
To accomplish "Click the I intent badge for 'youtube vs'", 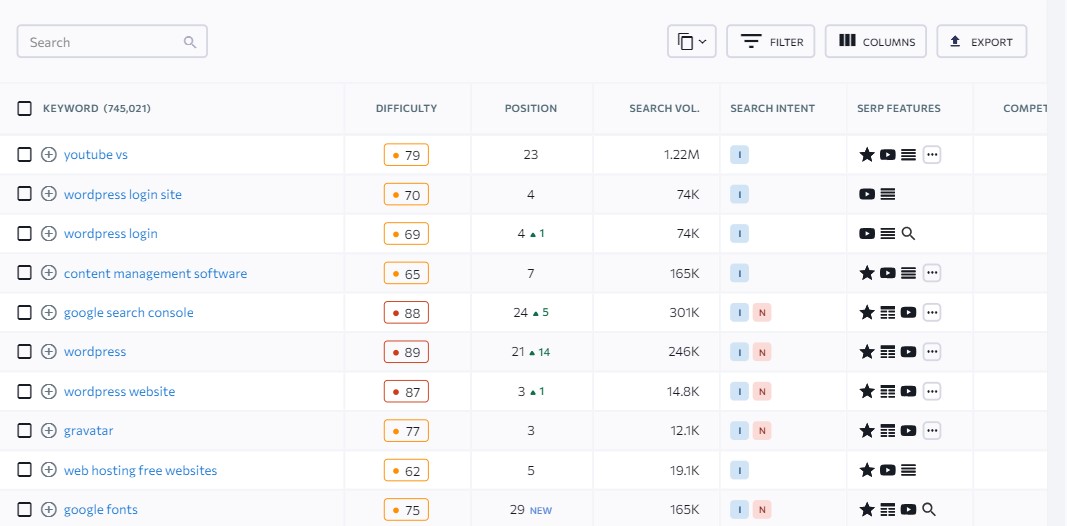I will click(739, 154).
